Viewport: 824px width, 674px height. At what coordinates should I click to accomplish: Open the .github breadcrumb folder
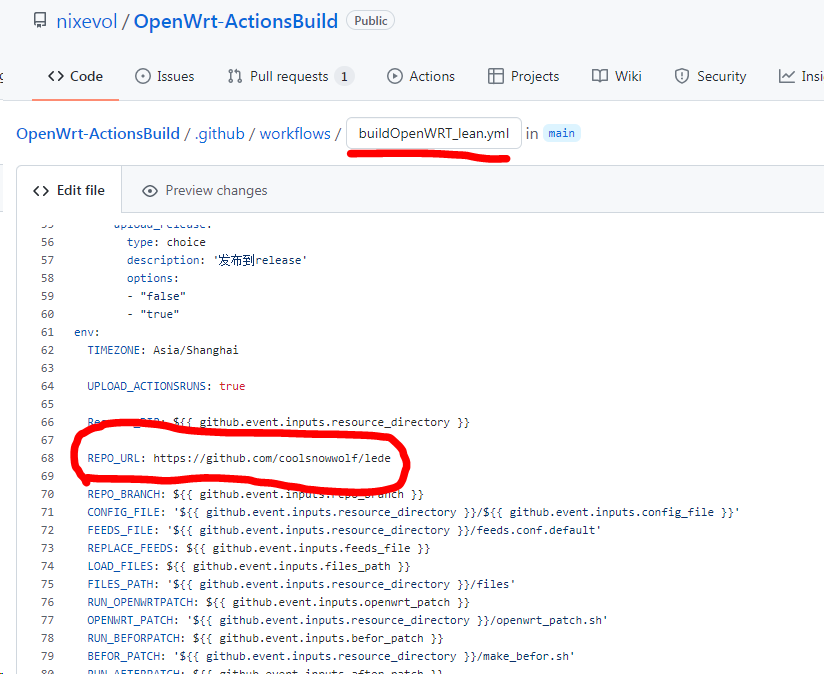pos(220,133)
